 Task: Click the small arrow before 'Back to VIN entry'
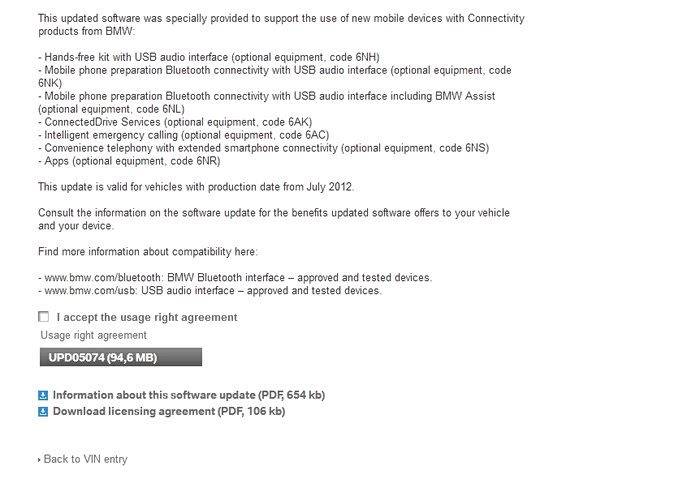coord(40,460)
